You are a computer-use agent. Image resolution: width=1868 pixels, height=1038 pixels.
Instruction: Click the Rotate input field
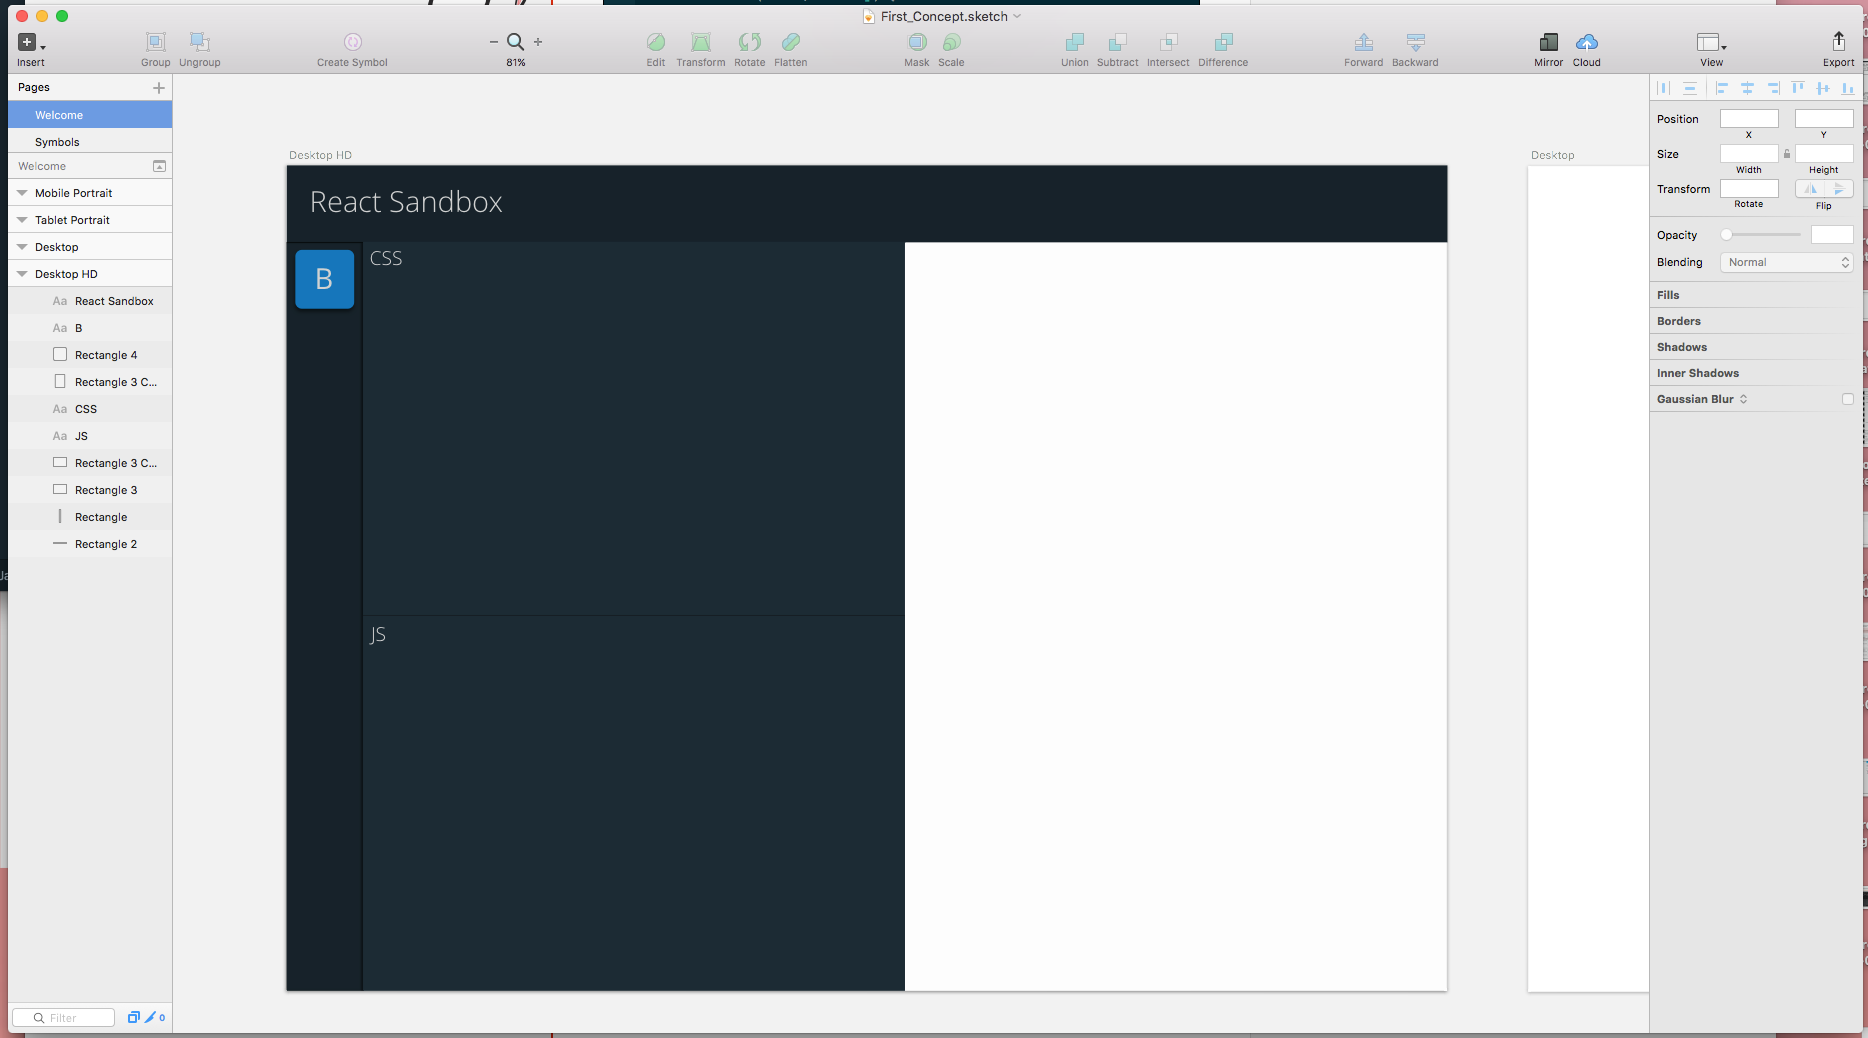[1749, 189]
